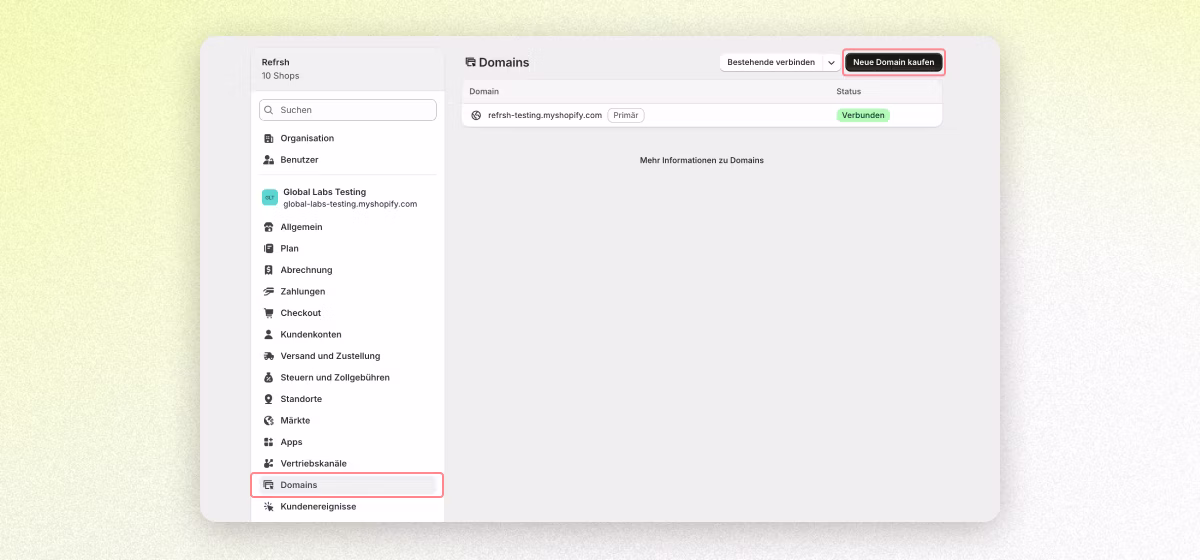1200x560 pixels.
Task: Click the Neue Domain kaufen button
Action: (894, 62)
